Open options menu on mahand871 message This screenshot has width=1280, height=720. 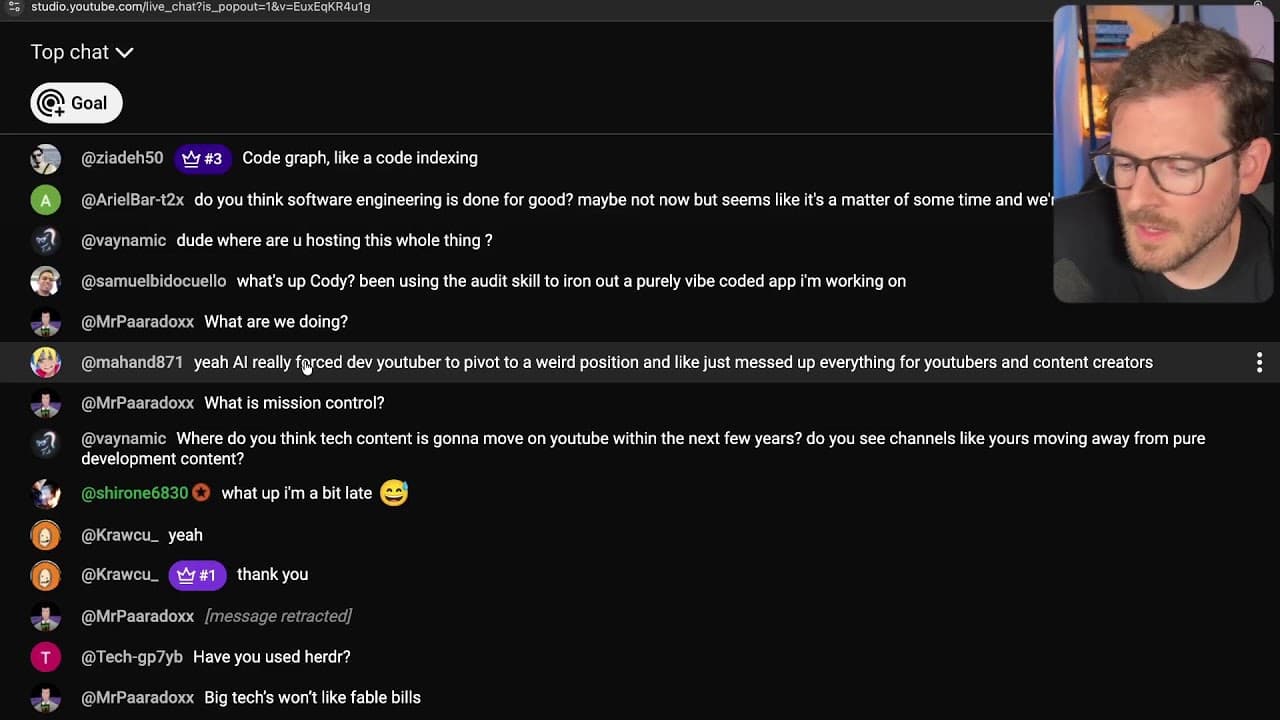click(x=1259, y=362)
